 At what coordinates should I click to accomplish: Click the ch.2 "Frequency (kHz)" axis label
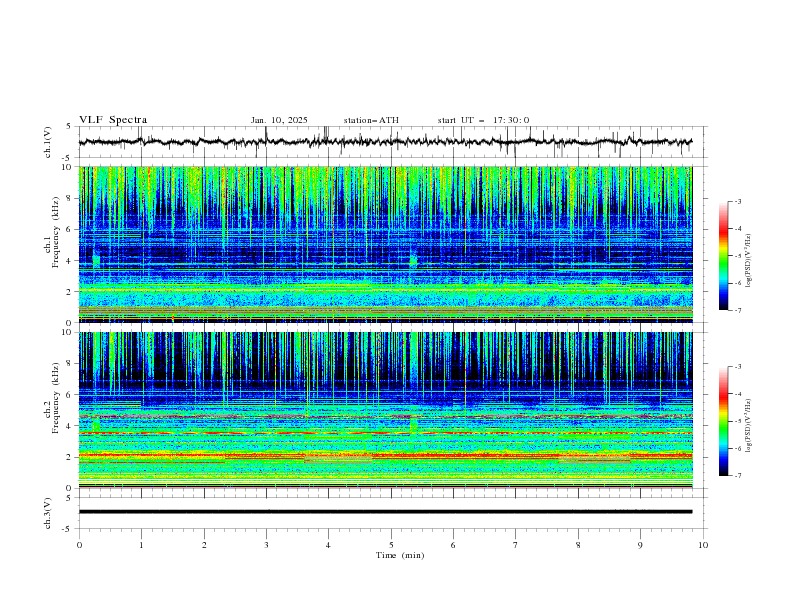pyautogui.click(x=55, y=398)
